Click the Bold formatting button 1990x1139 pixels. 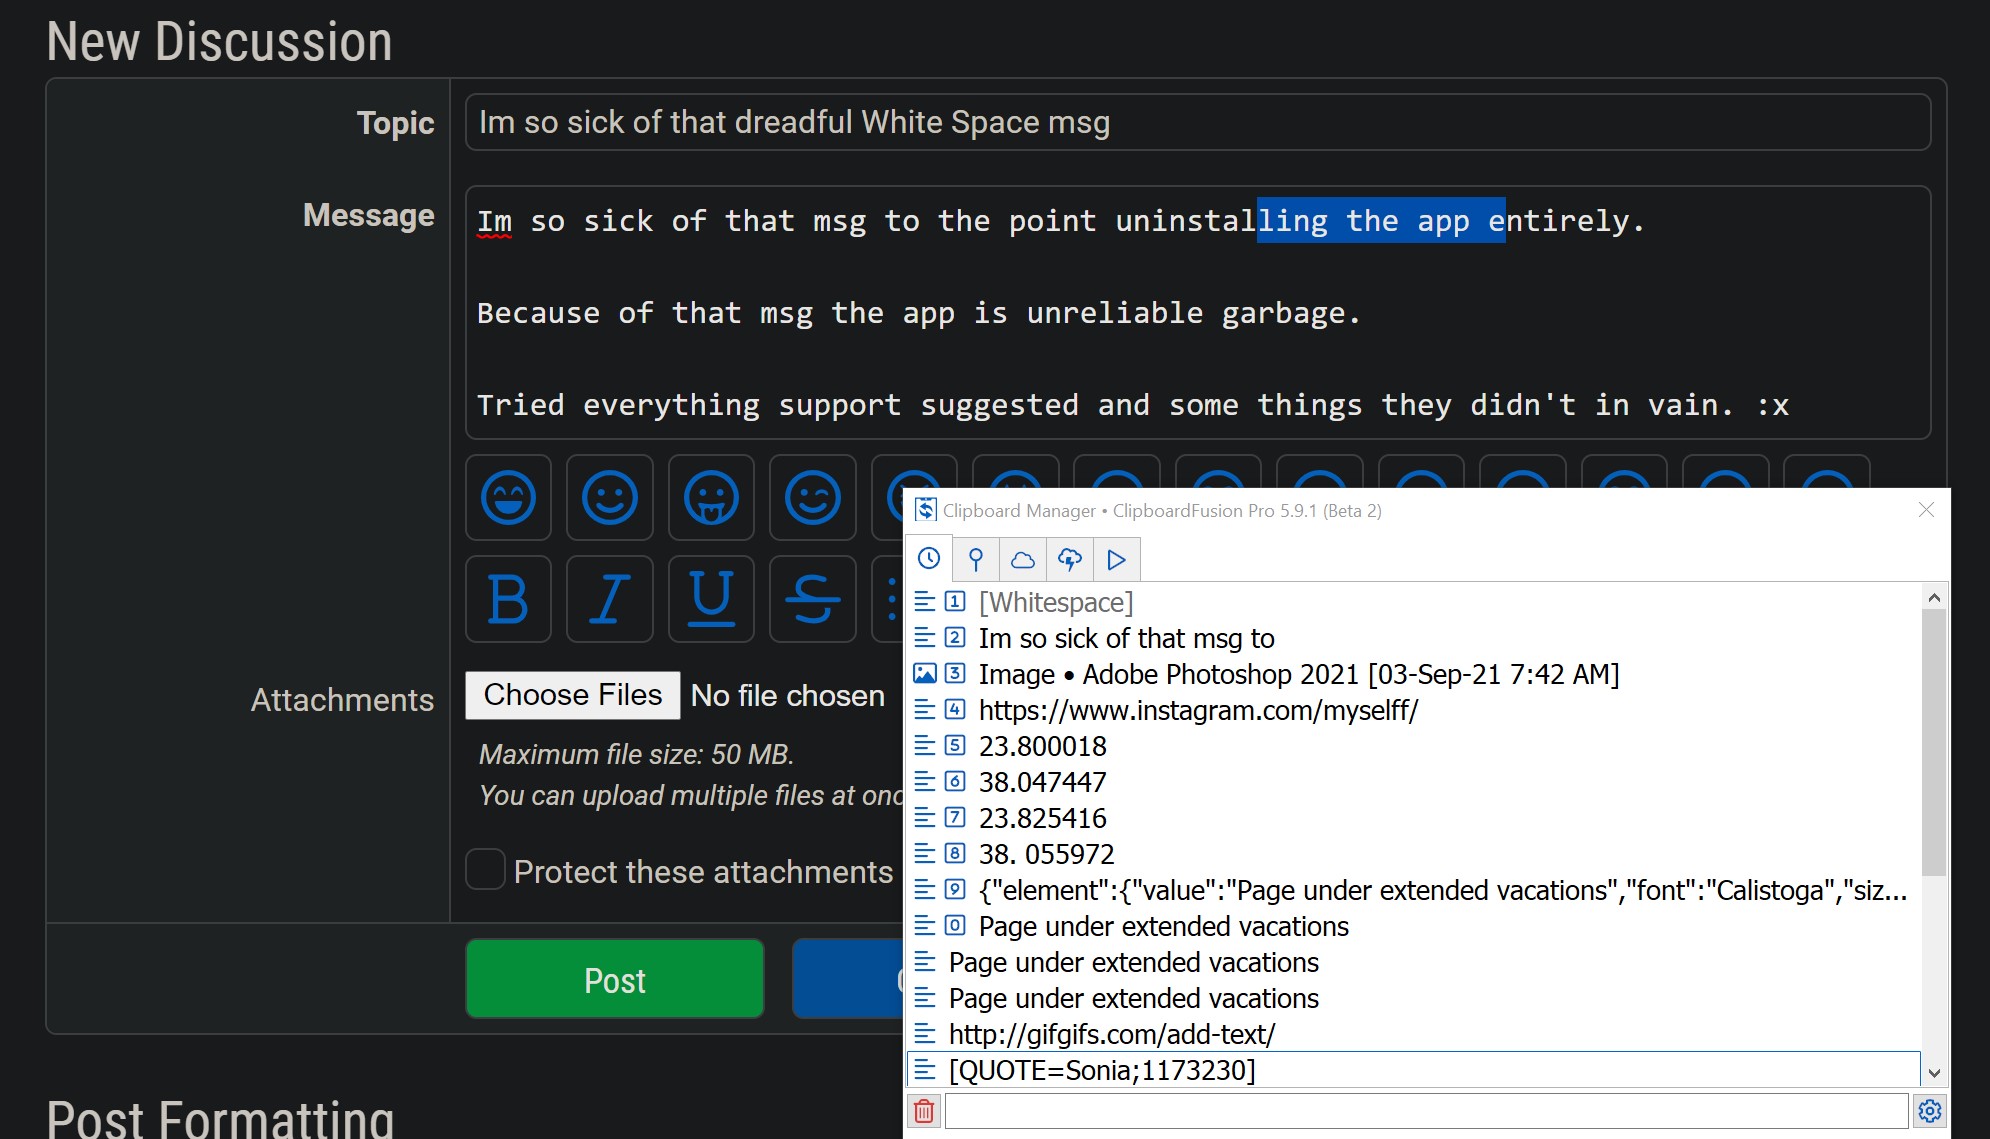pyautogui.click(x=508, y=599)
